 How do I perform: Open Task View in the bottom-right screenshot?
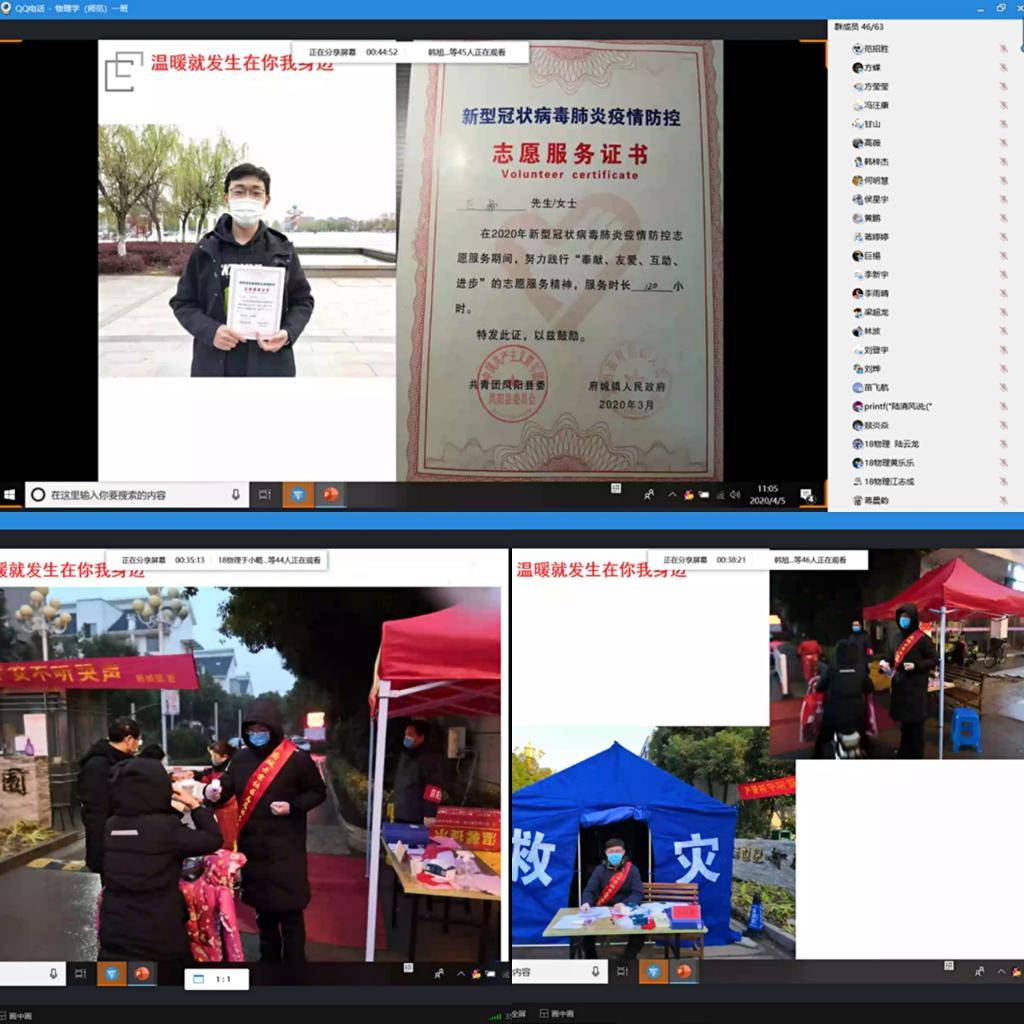point(623,972)
